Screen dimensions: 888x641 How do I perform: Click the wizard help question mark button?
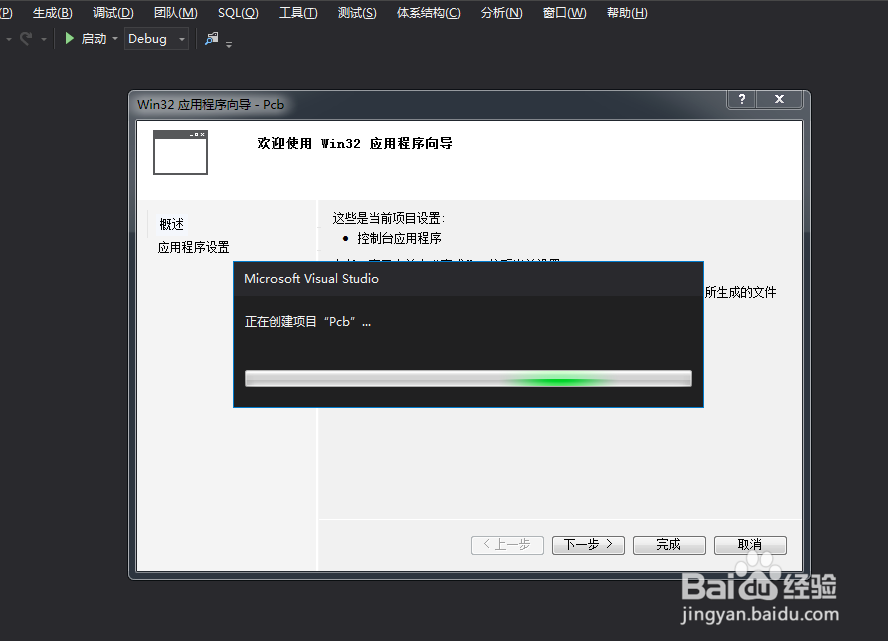click(x=741, y=99)
